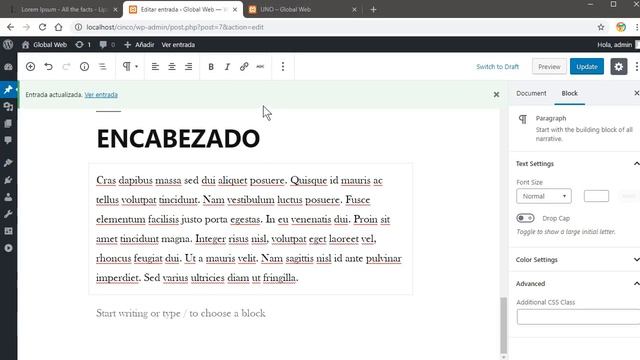Click the Start writing placeholder block
Screen dimensions: 640x360
point(180,313)
